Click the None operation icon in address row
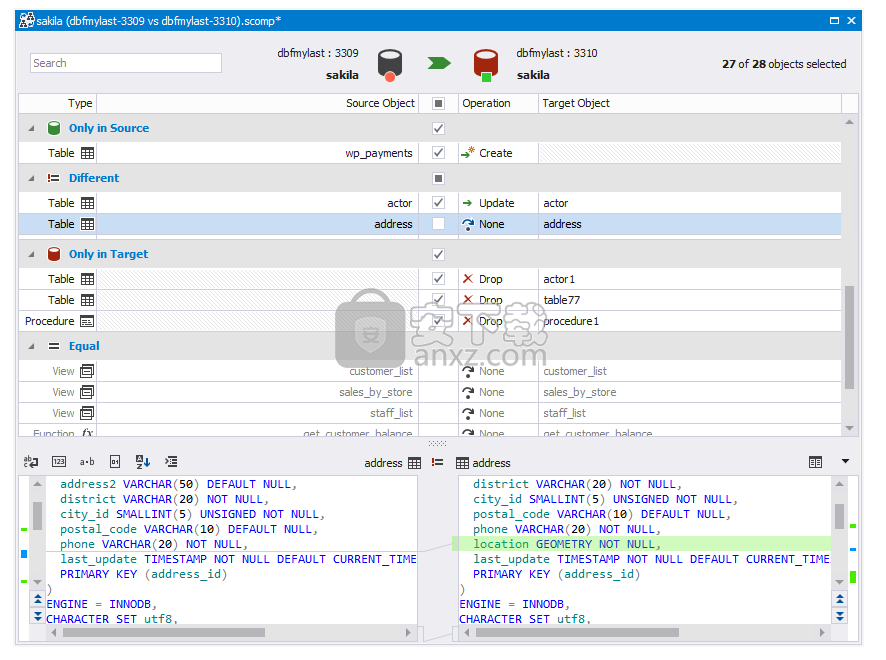This screenshot has width=886, height=660. coord(468,224)
